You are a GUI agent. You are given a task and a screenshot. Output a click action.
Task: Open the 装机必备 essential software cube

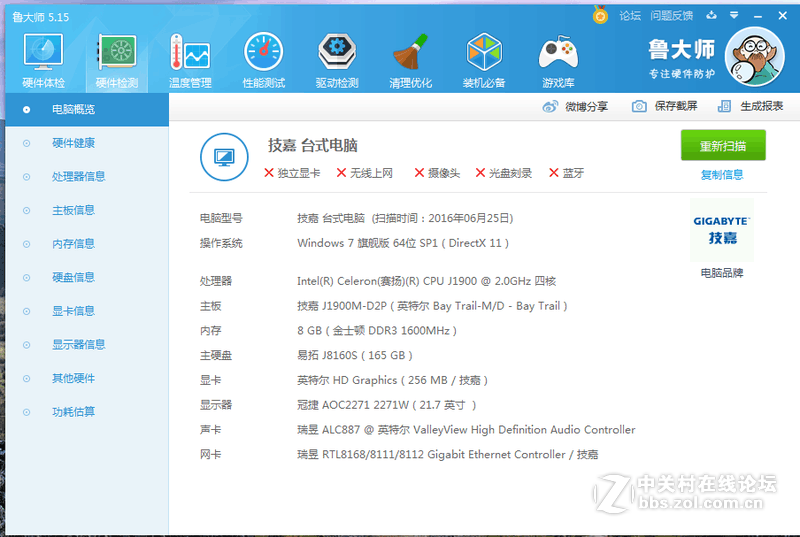[x=484, y=60]
